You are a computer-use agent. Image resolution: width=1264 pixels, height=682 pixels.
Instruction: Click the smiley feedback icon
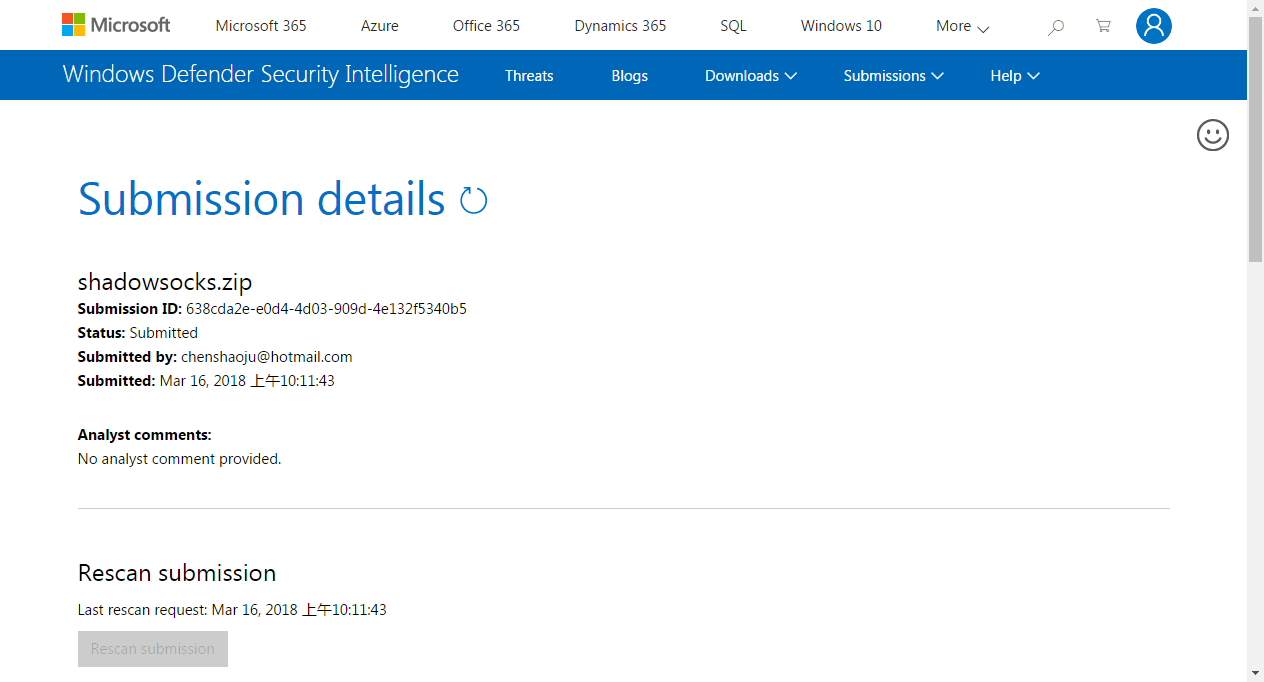click(1213, 135)
